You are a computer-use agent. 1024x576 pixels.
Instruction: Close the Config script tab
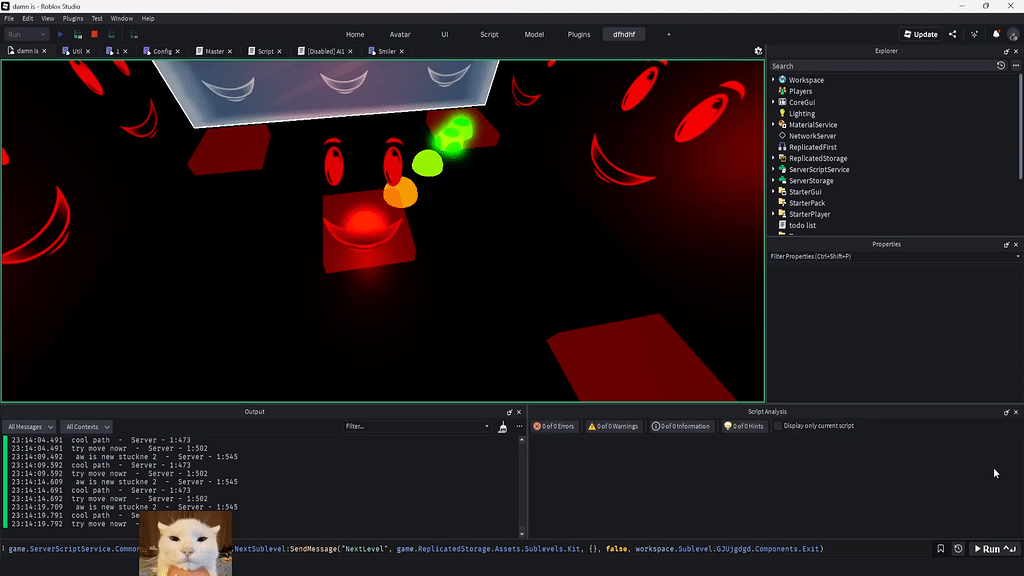pyautogui.click(x=178, y=51)
